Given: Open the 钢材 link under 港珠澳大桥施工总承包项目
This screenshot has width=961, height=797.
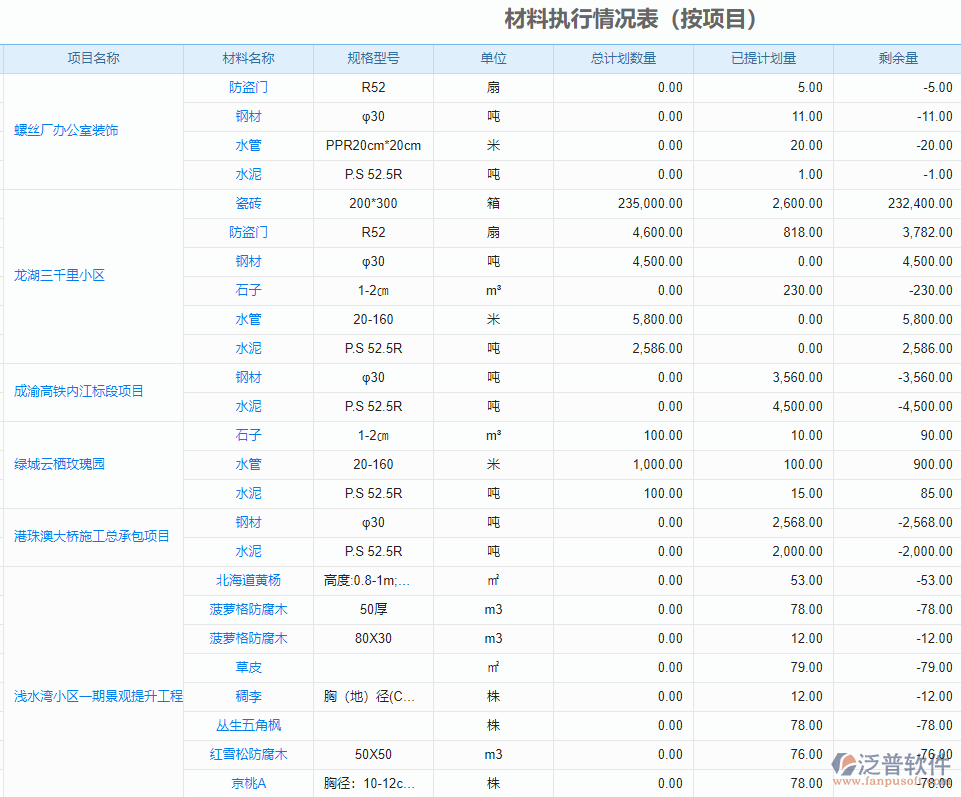Looking at the screenshot, I should pos(246,522).
